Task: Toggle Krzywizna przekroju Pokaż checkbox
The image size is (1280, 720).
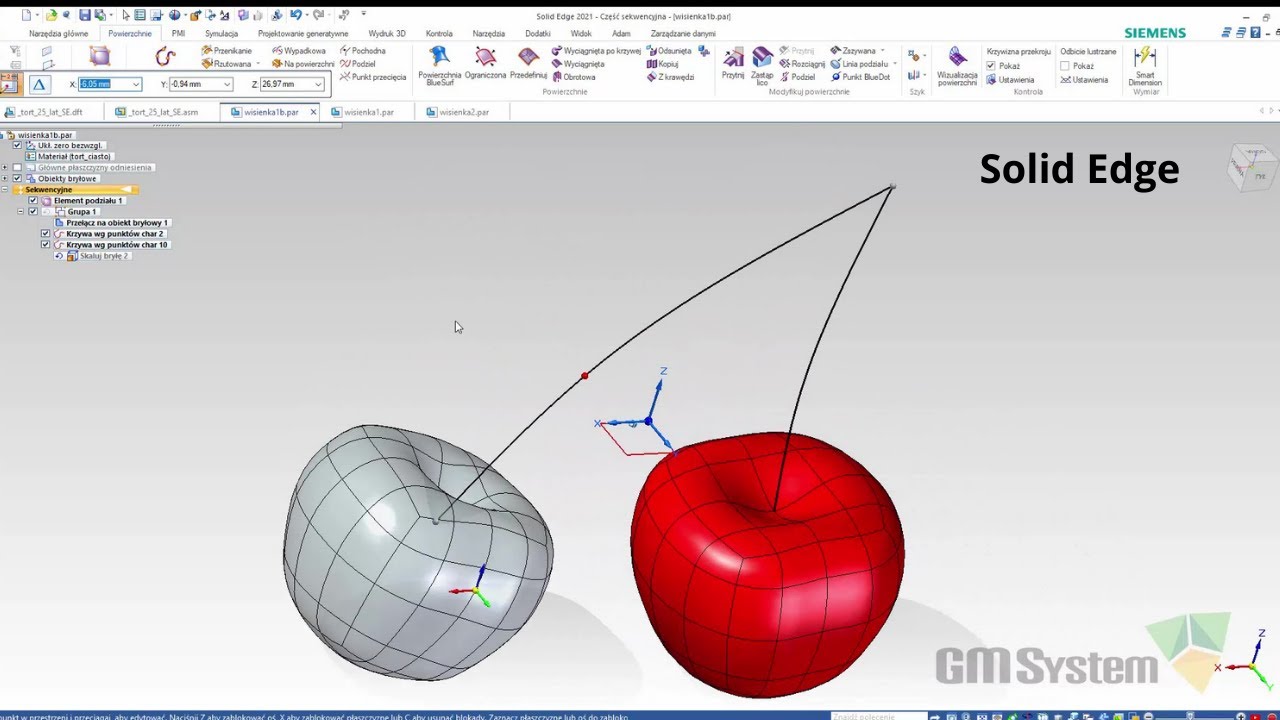Action: (991, 66)
